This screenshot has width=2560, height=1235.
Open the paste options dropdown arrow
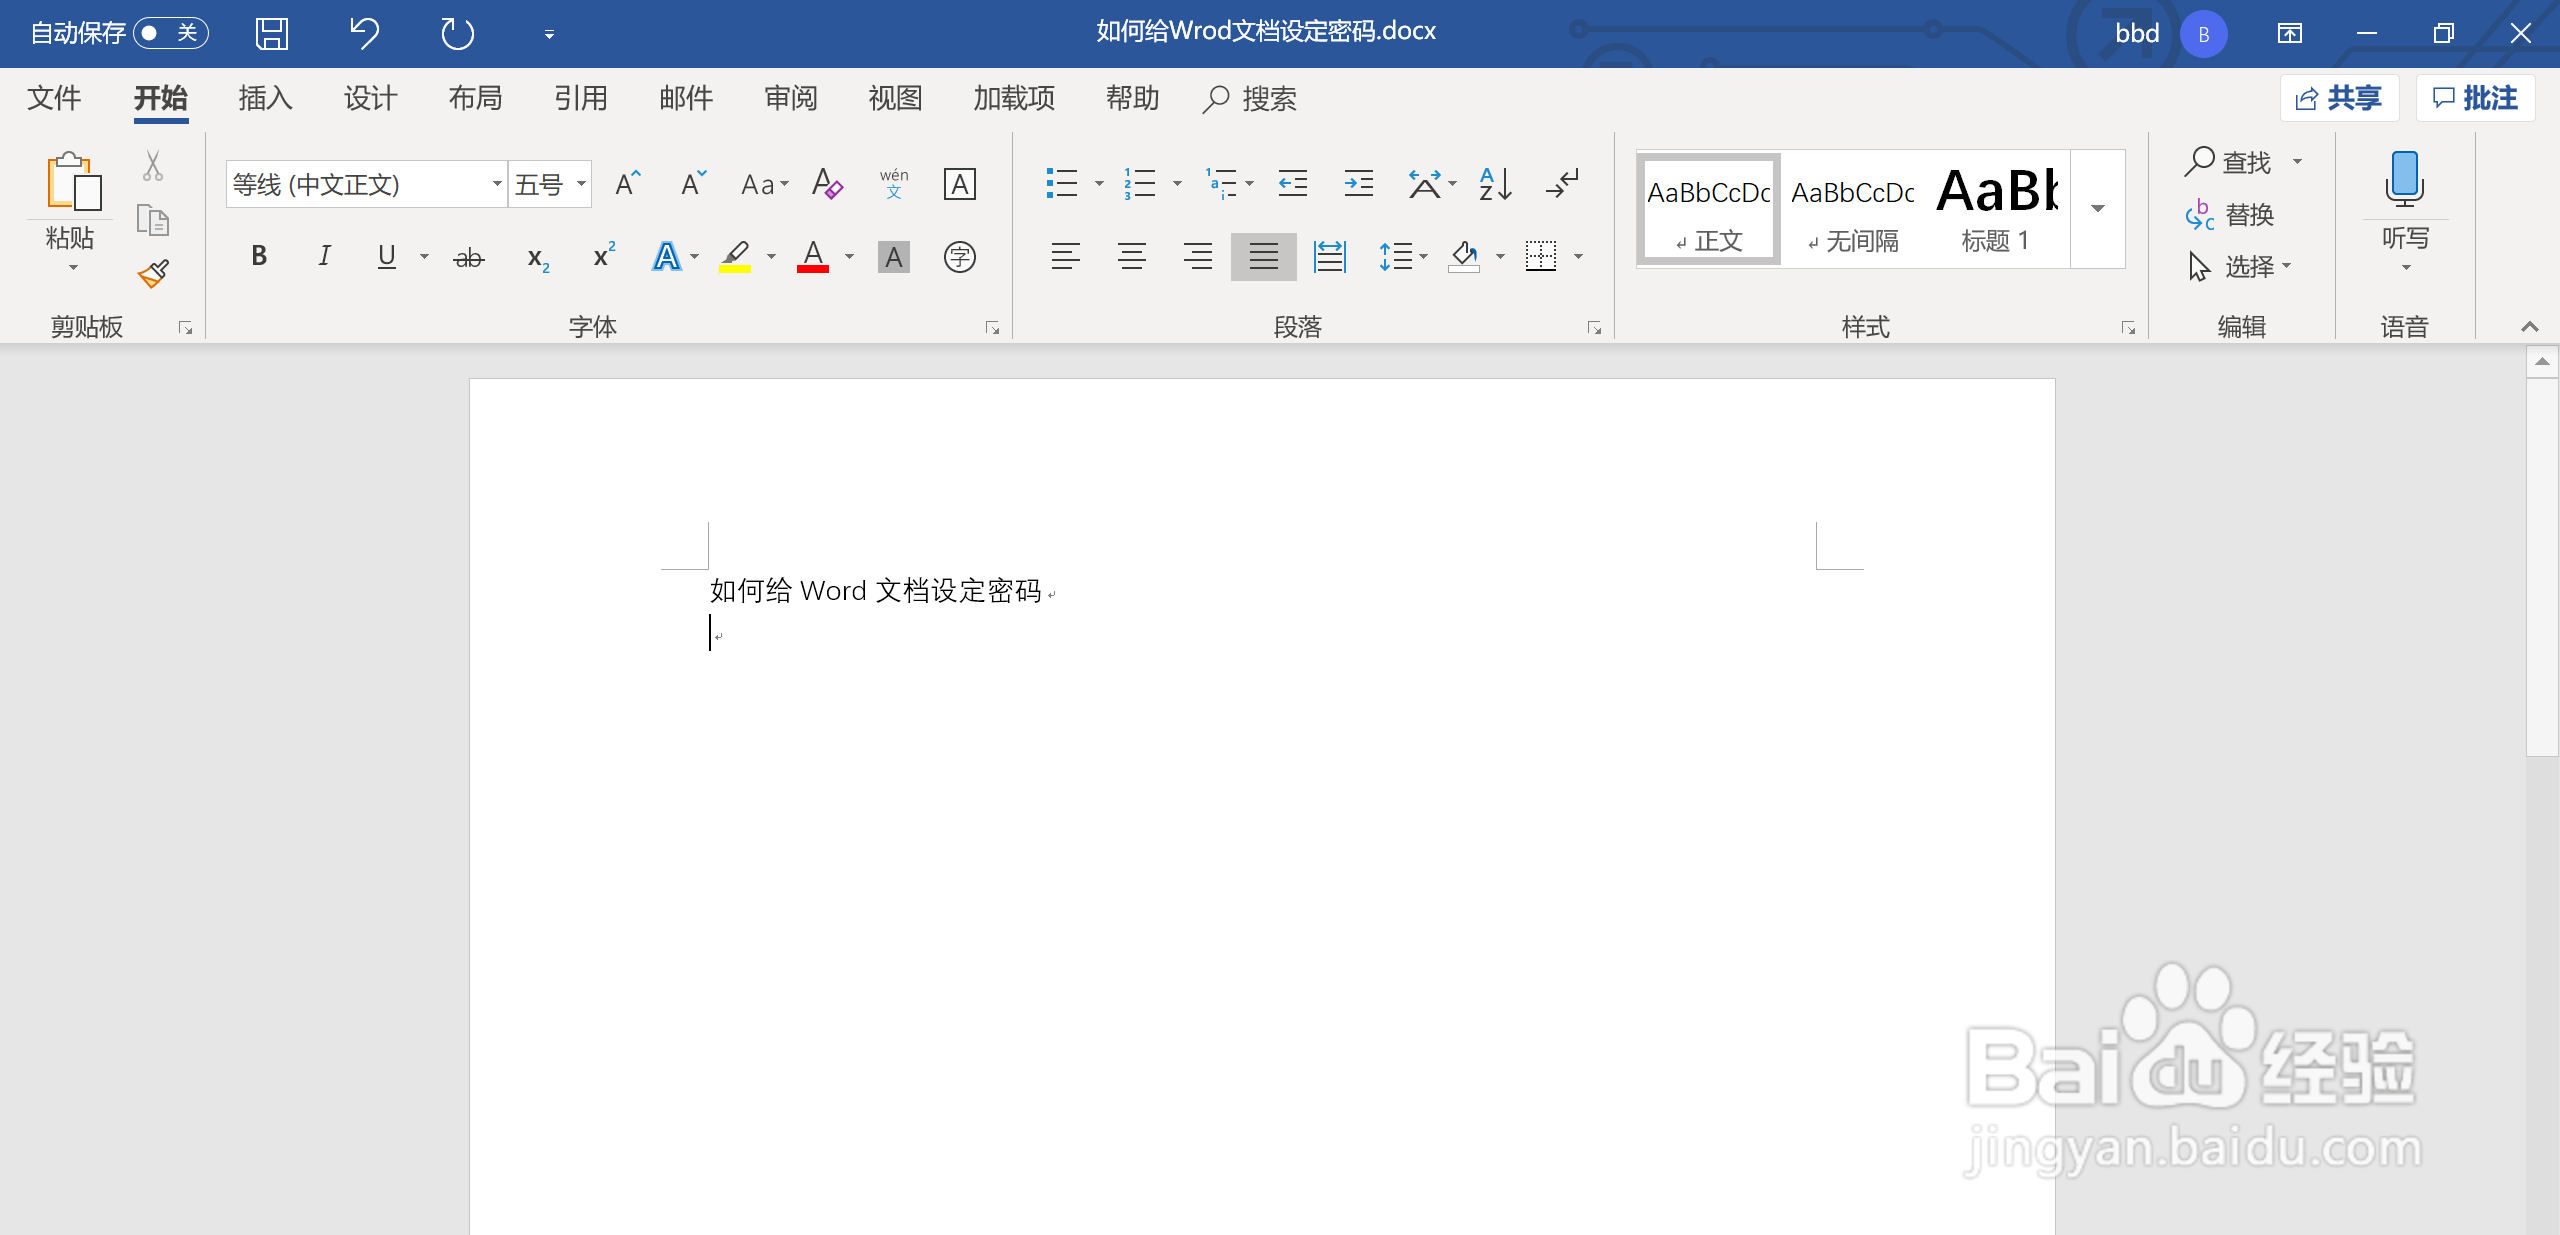[x=72, y=267]
